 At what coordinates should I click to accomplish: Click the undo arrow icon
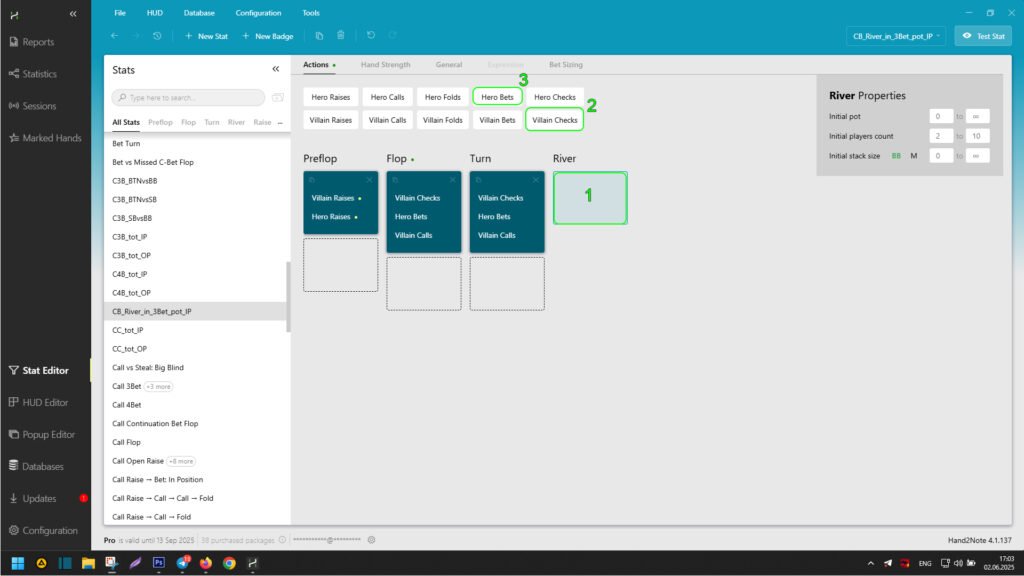pyautogui.click(x=371, y=36)
